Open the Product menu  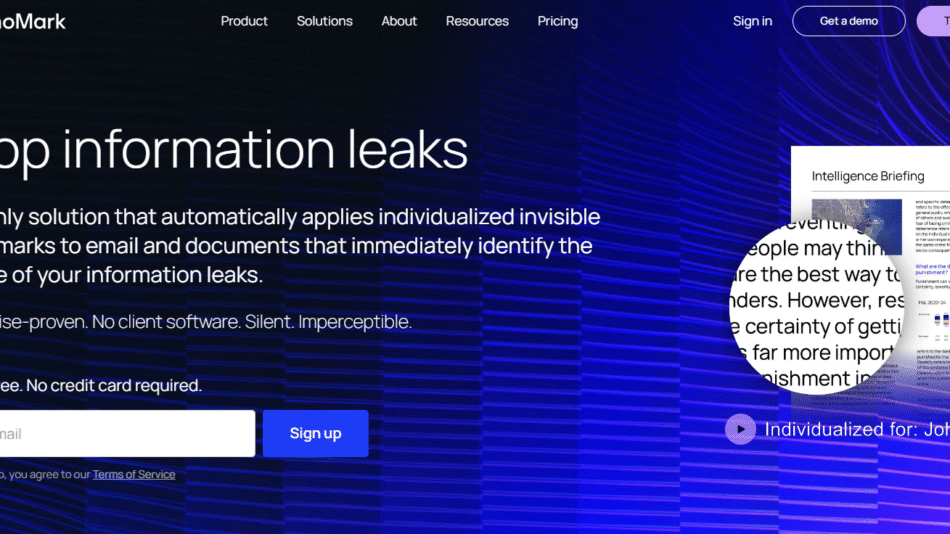point(244,21)
